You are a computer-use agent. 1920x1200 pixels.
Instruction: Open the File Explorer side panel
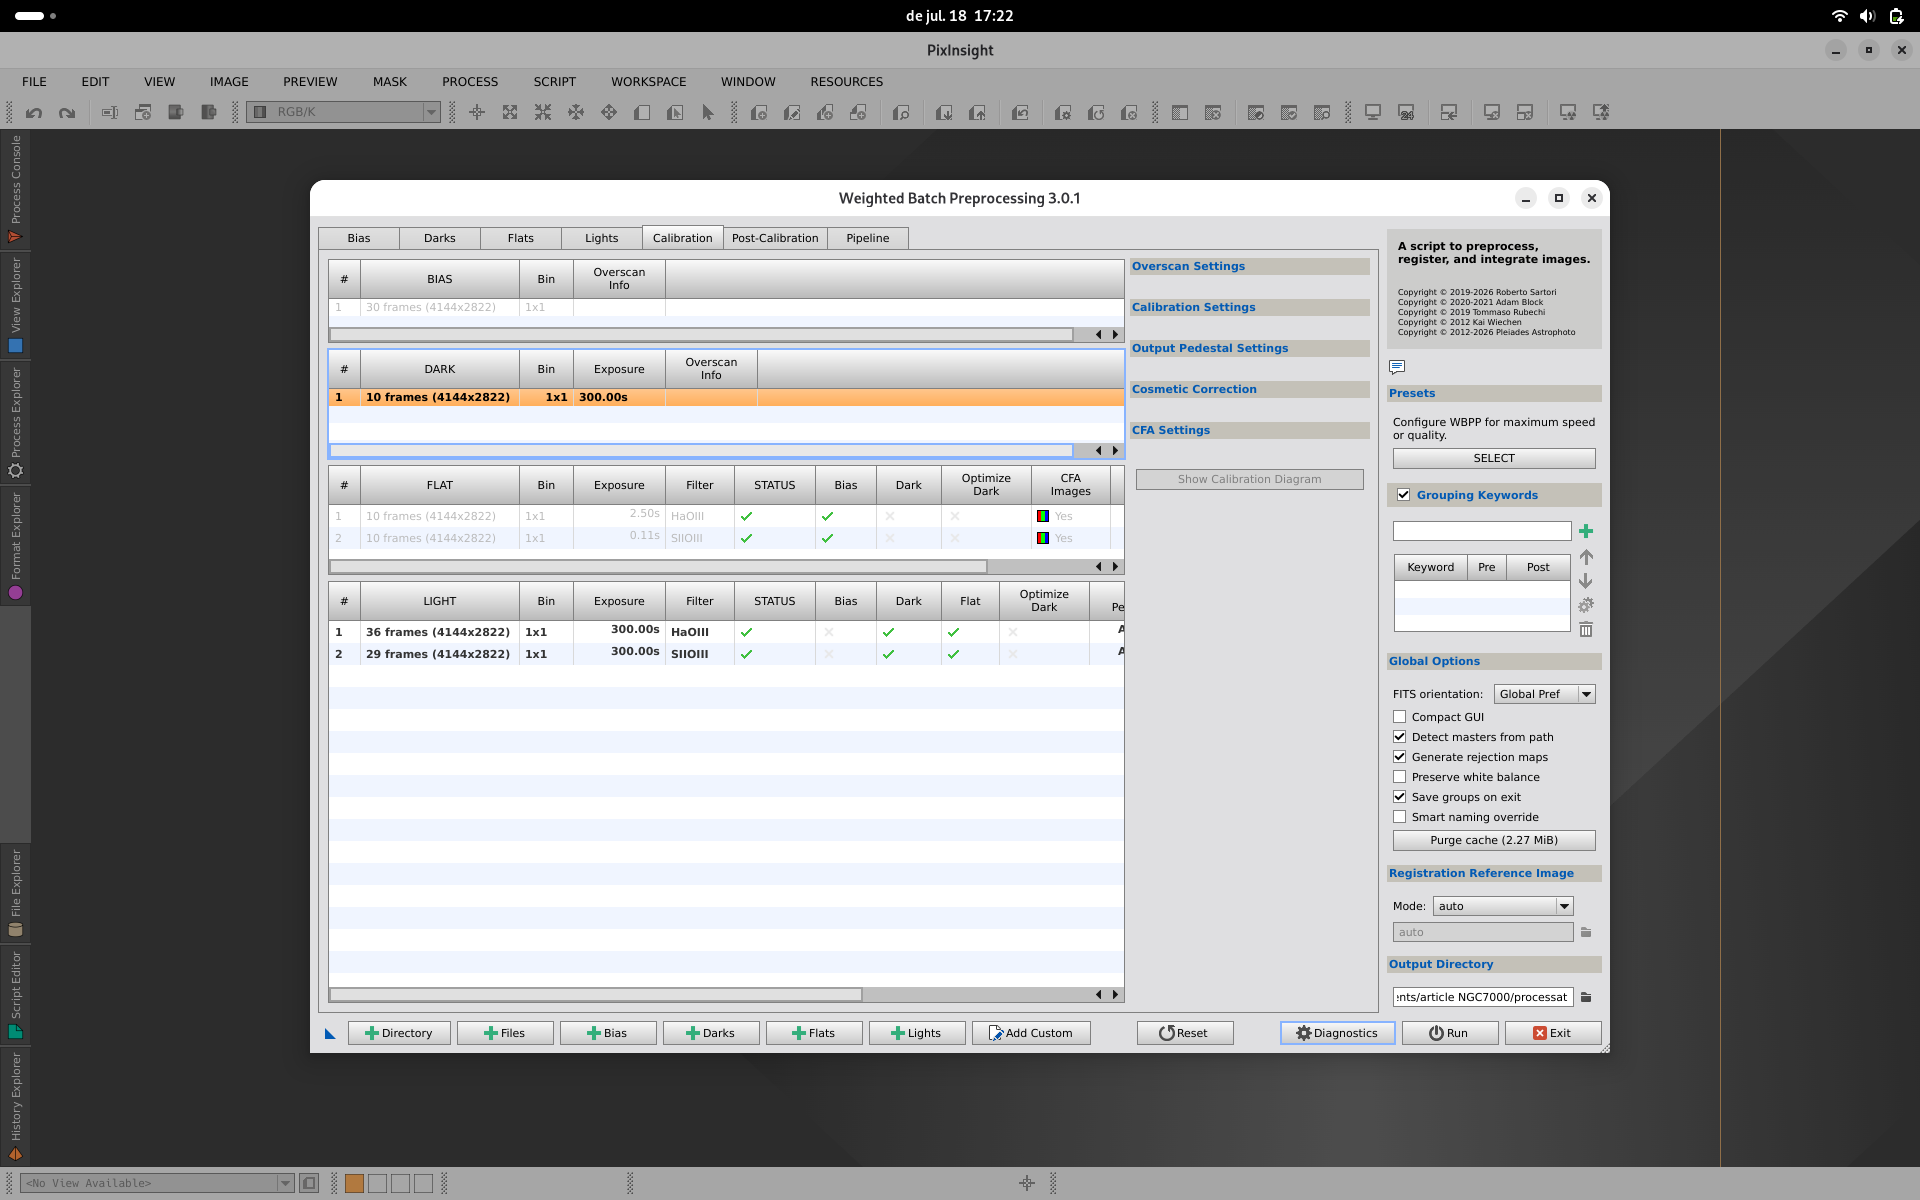pyautogui.click(x=15, y=892)
